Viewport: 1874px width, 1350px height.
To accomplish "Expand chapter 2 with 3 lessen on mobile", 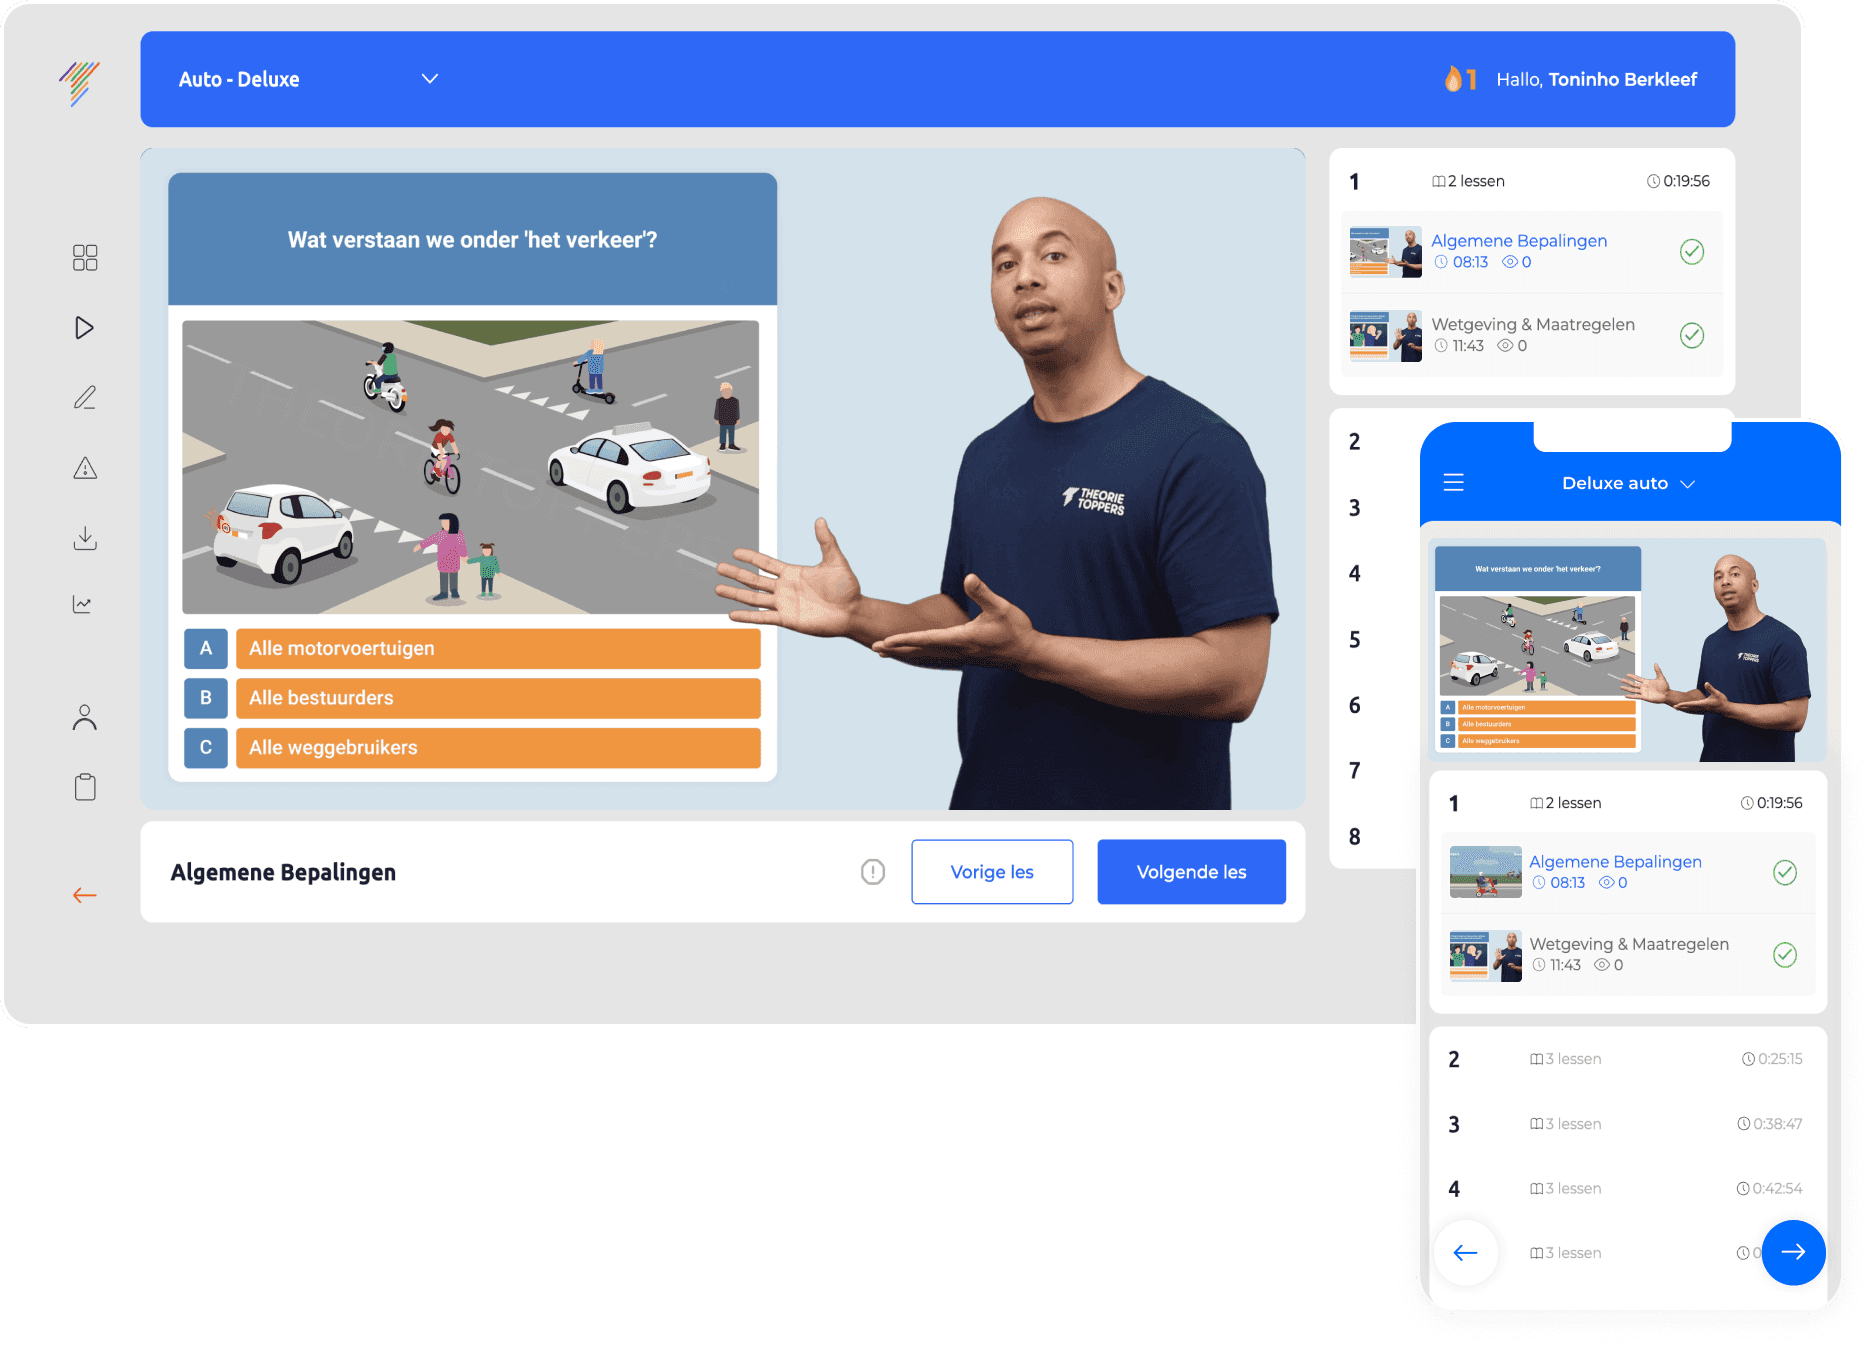I will click(1625, 1059).
